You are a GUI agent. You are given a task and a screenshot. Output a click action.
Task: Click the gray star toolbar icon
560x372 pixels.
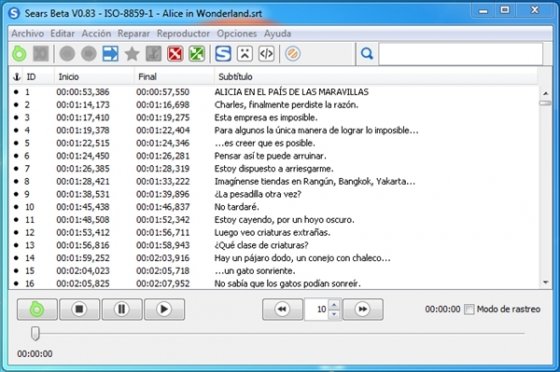click(132, 54)
